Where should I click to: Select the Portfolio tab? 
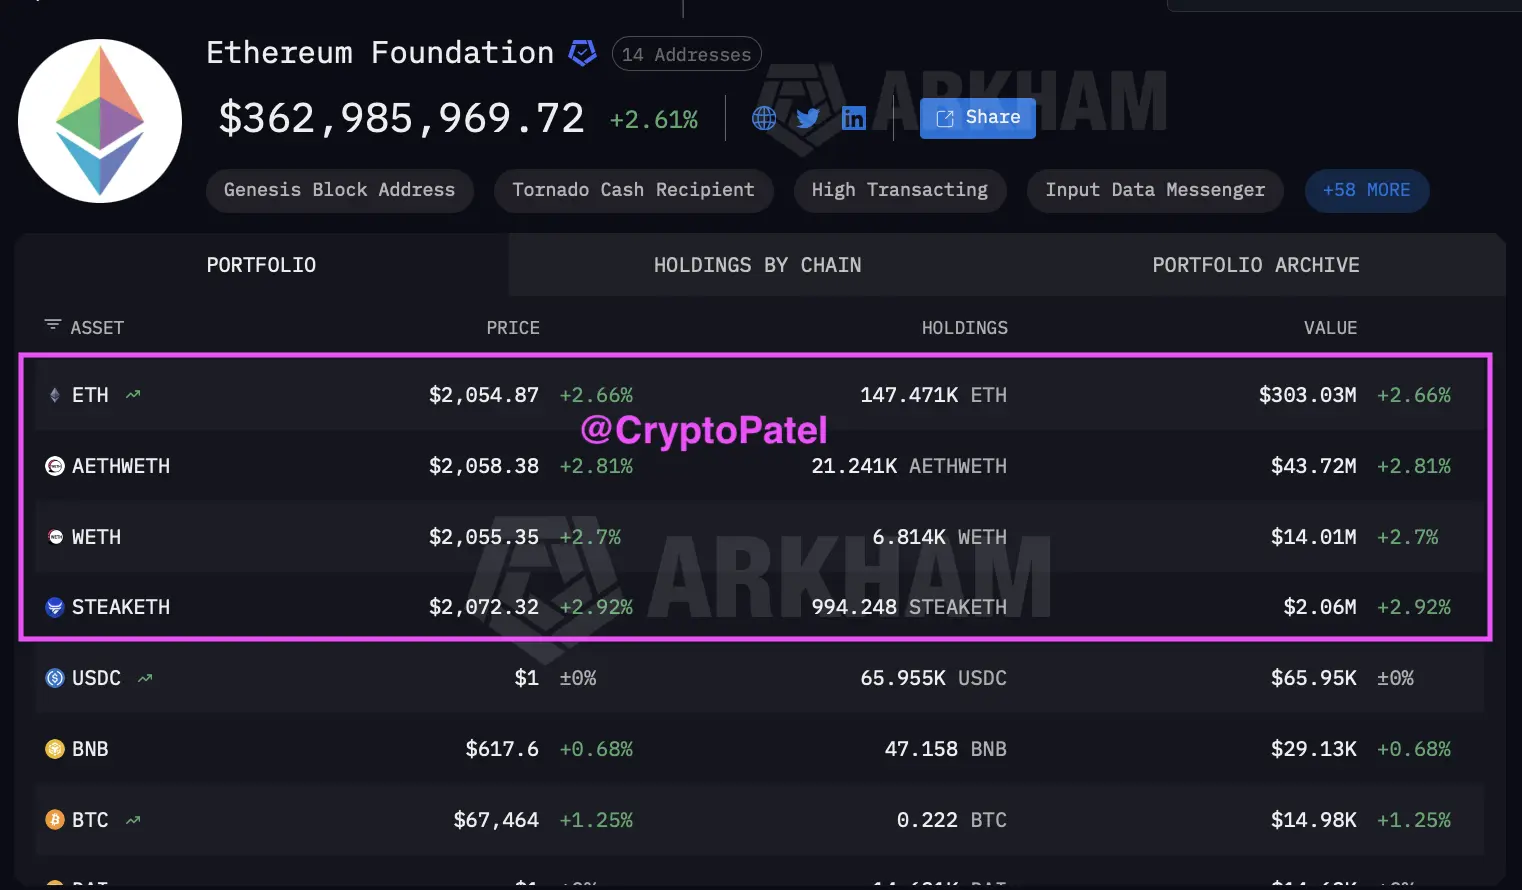pyautogui.click(x=261, y=265)
